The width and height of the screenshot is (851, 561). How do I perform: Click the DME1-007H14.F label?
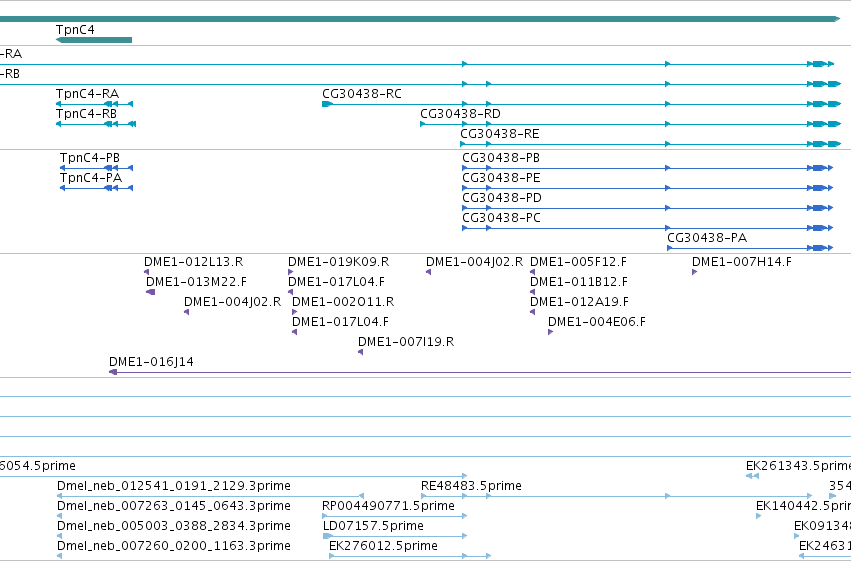pos(741,262)
